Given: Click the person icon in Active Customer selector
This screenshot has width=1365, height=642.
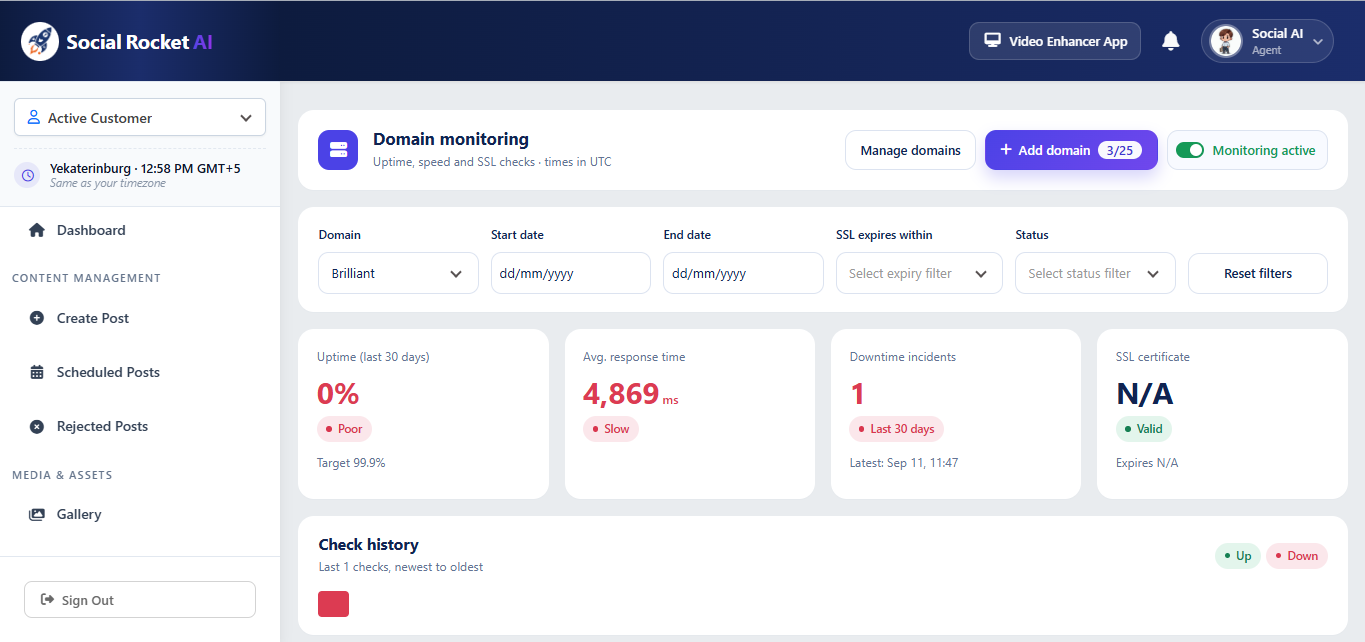Looking at the screenshot, I should 34,117.
